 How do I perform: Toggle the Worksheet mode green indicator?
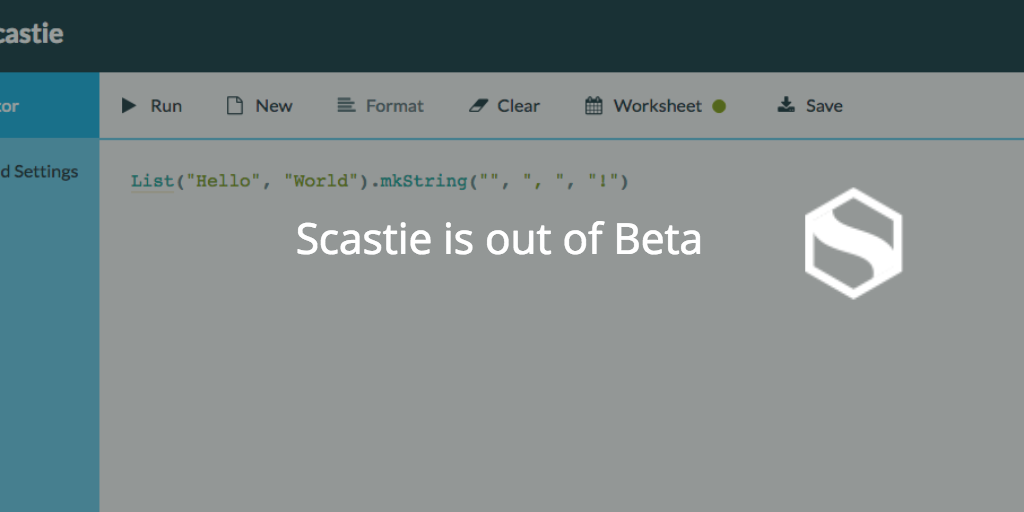(719, 106)
